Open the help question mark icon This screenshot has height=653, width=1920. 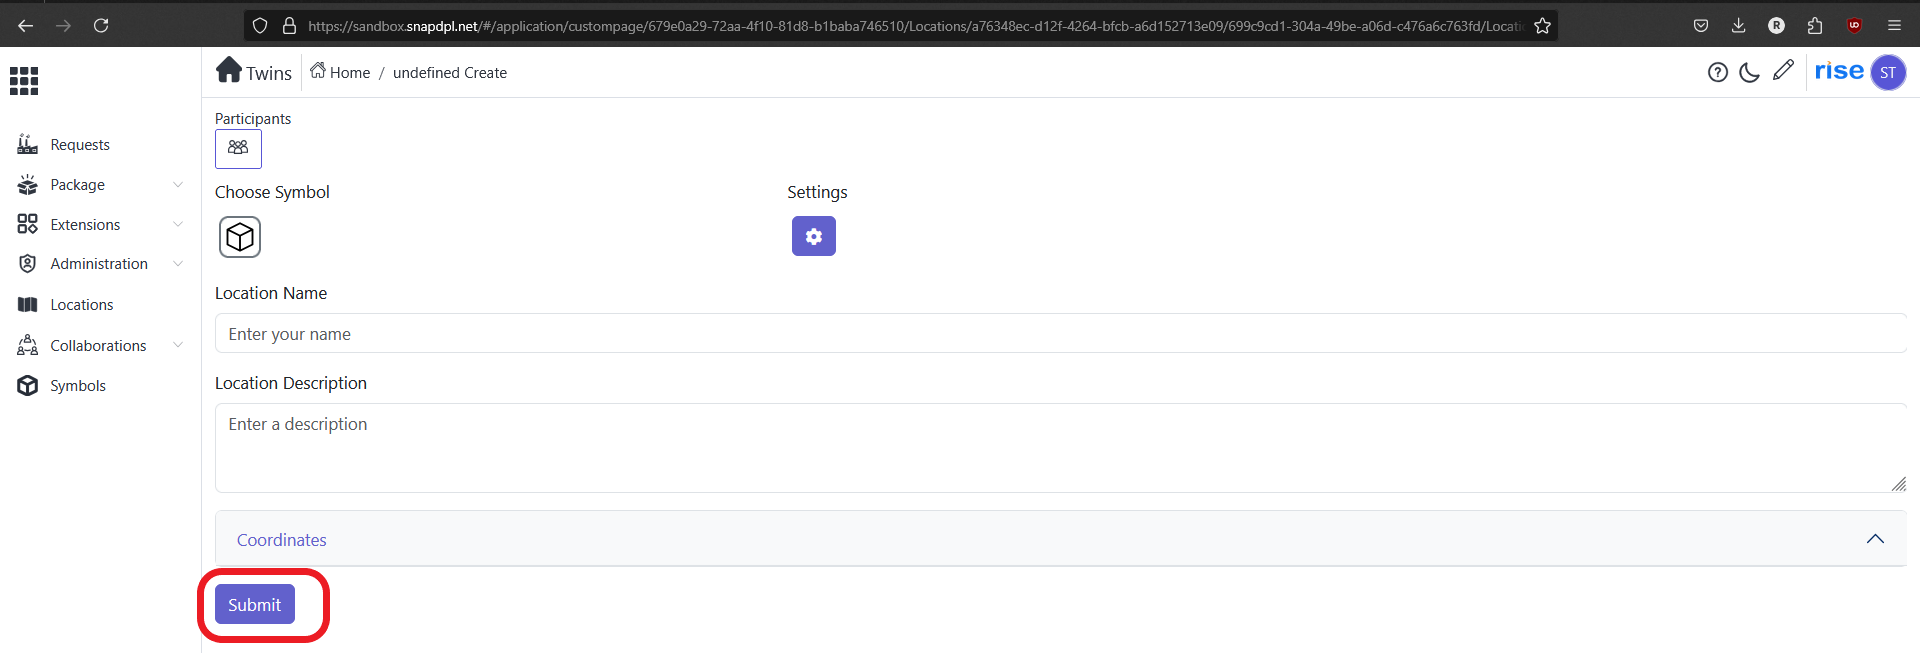click(x=1718, y=72)
